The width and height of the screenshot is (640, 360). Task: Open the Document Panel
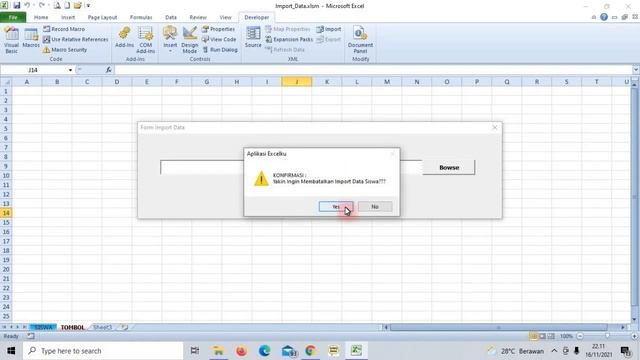point(360,40)
